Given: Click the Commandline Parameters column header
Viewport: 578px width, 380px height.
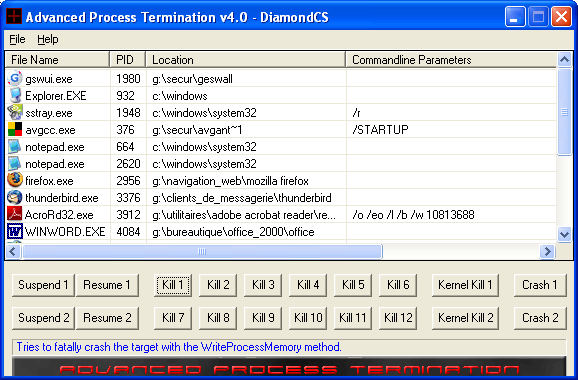Looking at the screenshot, I should [x=451, y=60].
